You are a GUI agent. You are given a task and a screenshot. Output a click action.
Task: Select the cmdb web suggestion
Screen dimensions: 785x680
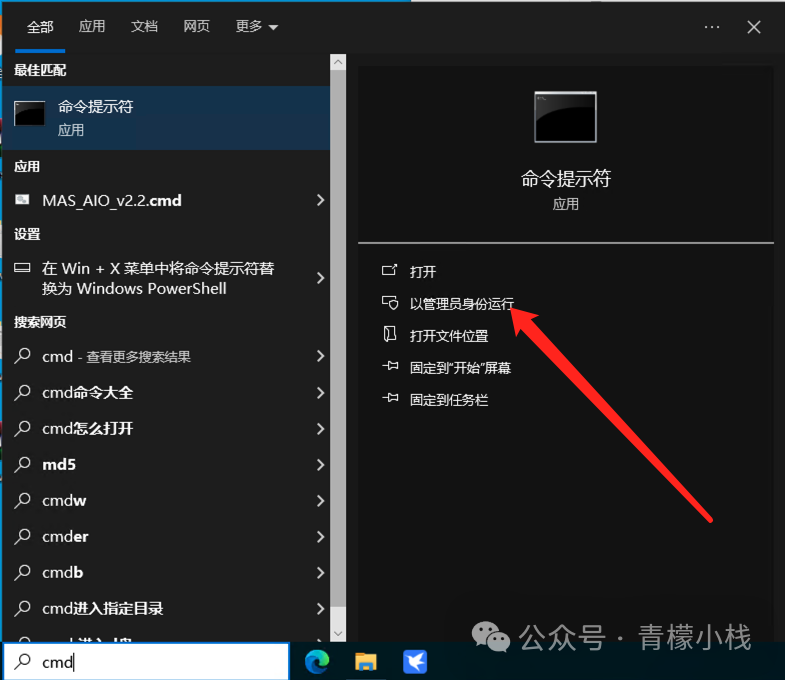[x=63, y=572]
